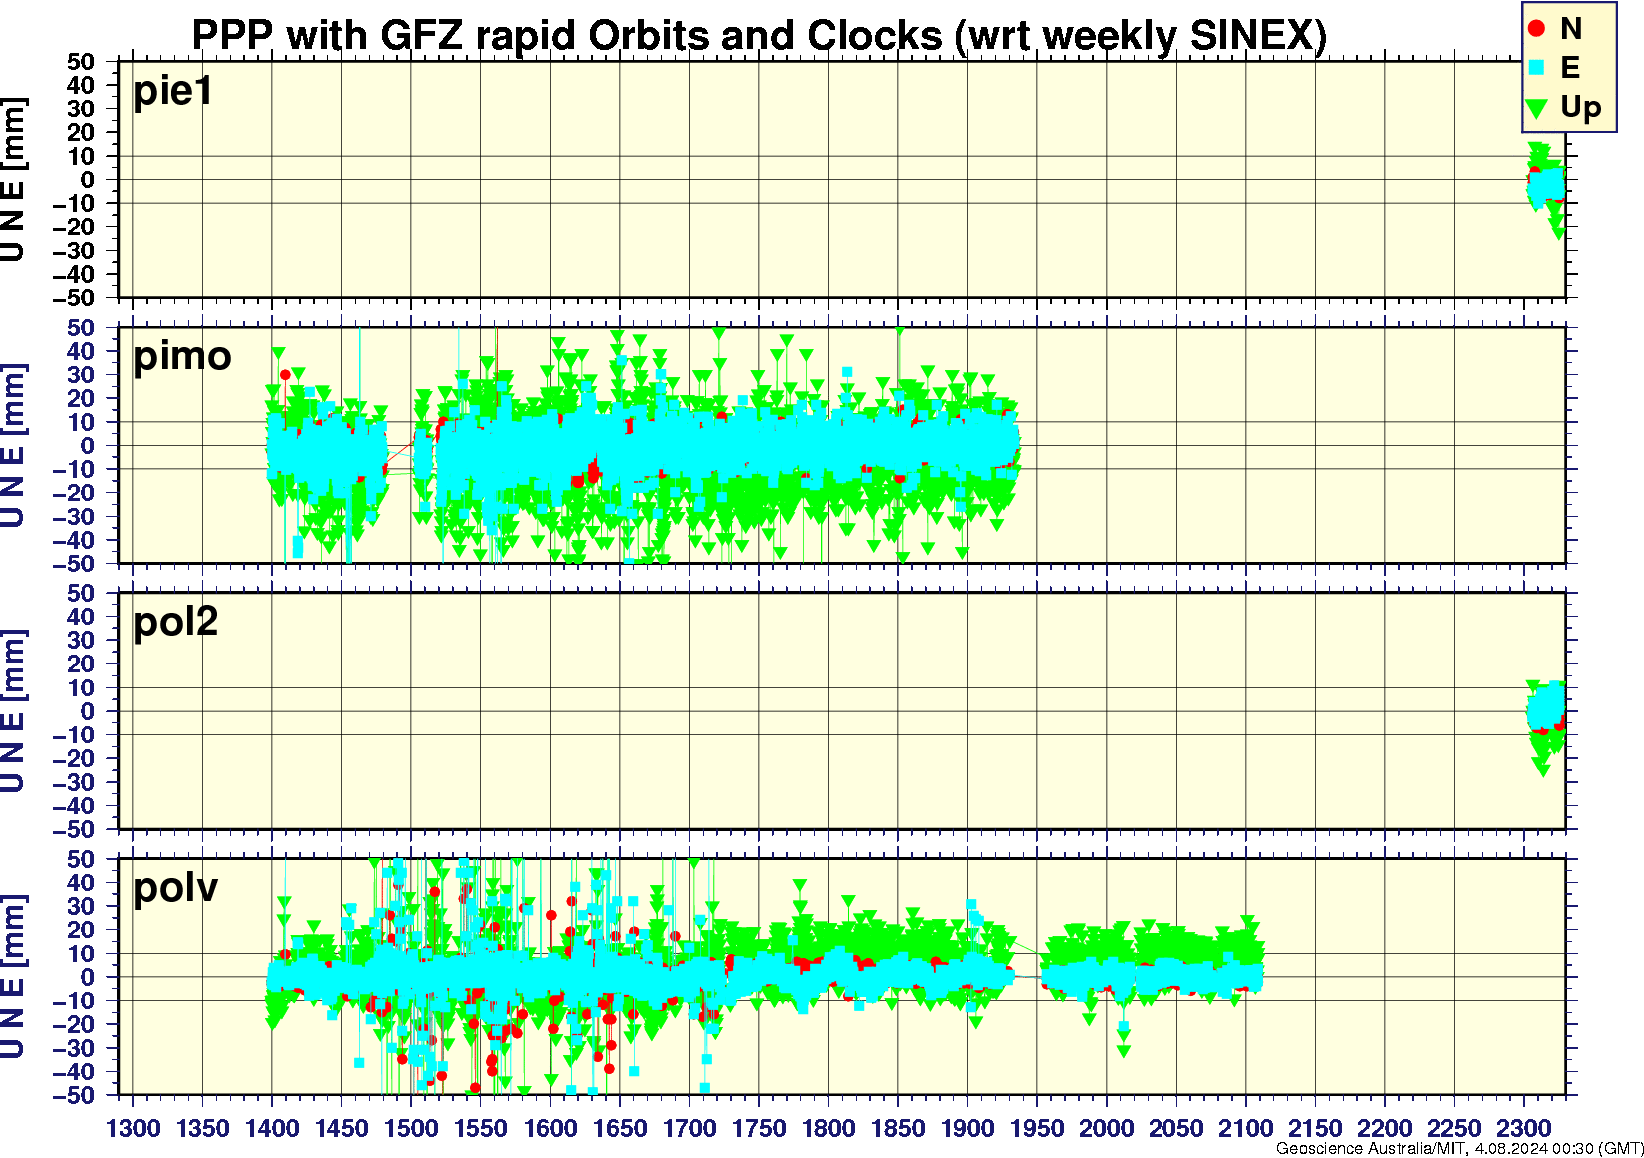The image size is (1644, 1158).
Task: Select the 'Up' legend label
Action: click(x=1580, y=107)
